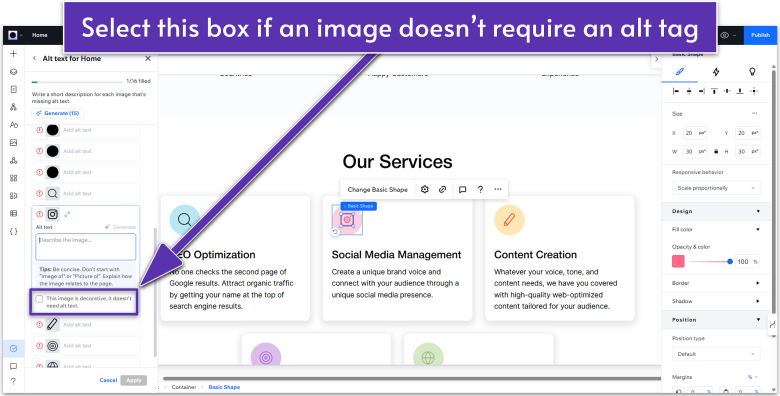Screen dimensions: 780x396
Task: Collapse the Position section
Action: point(758,320)
